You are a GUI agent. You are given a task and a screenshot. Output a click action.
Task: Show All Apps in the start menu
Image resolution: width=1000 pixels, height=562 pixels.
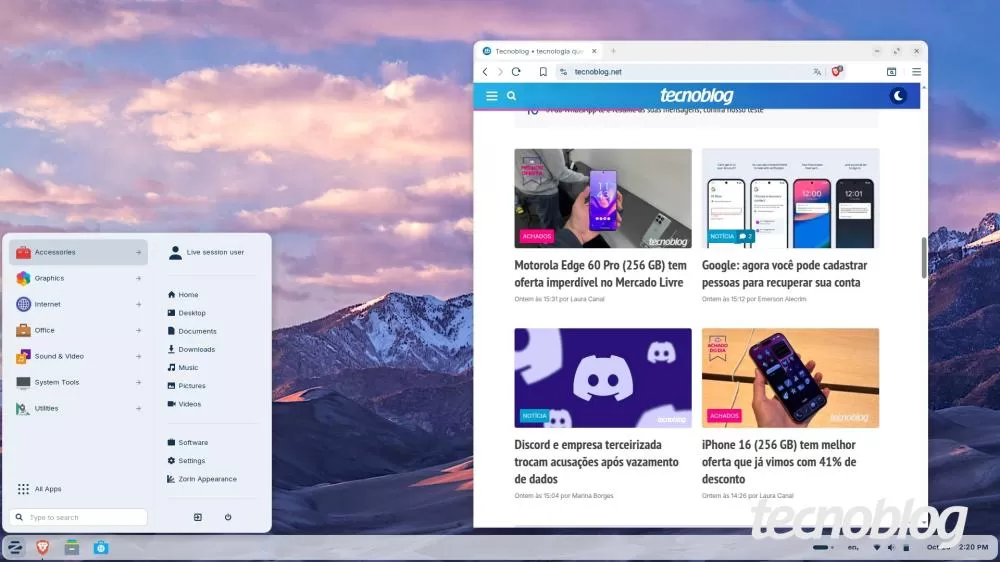[x=40, y=489]
